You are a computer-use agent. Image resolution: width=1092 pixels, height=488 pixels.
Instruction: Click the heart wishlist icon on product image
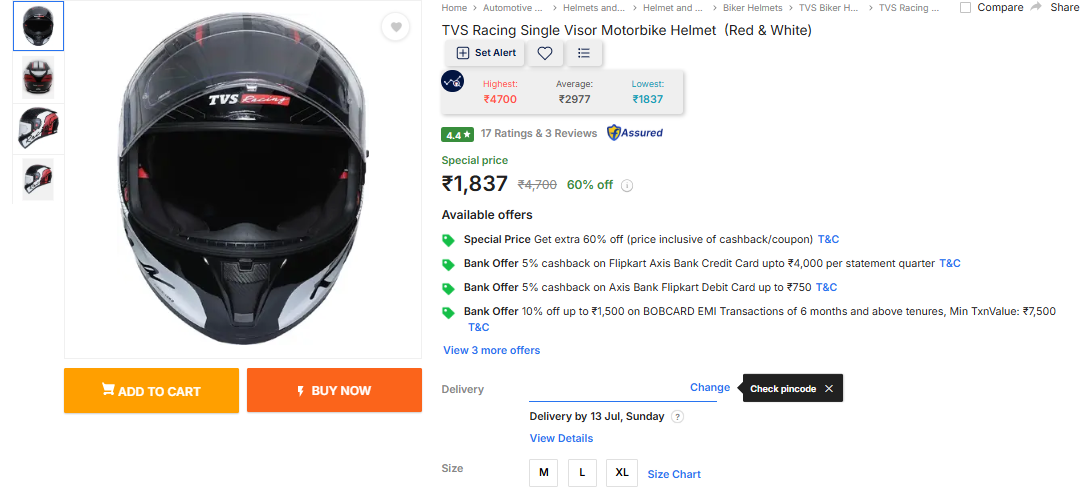coord(396,28)
